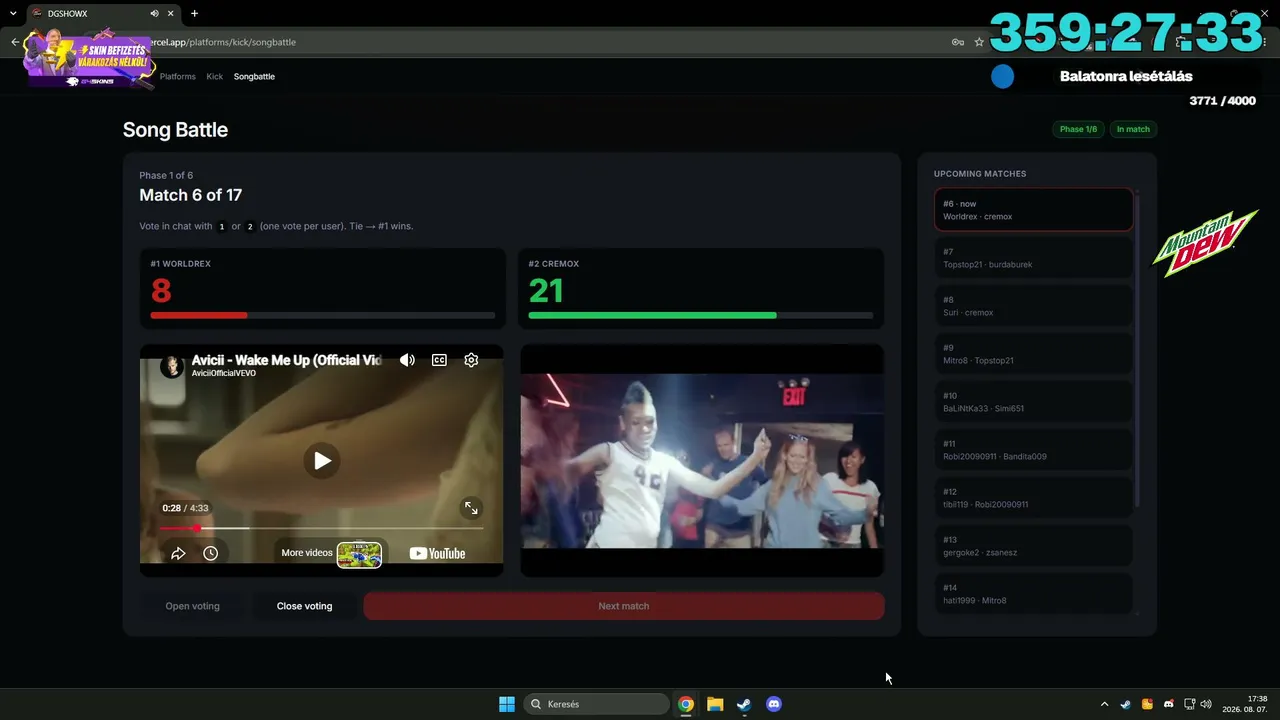Select match #6 Worldrex · cremox
Screen dimensions: 1280x720
coord(1034,210)
